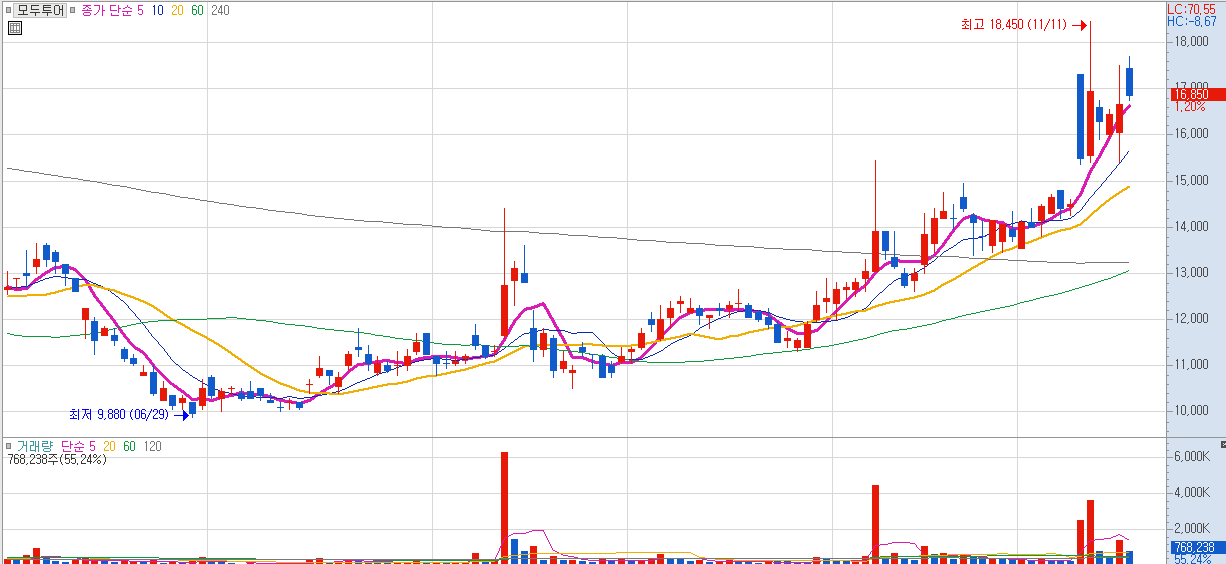Image resolution: width=1226 pixels, height=564 pixels.
Task: Select the green 60-day price average legend
Action: [198, 11]
